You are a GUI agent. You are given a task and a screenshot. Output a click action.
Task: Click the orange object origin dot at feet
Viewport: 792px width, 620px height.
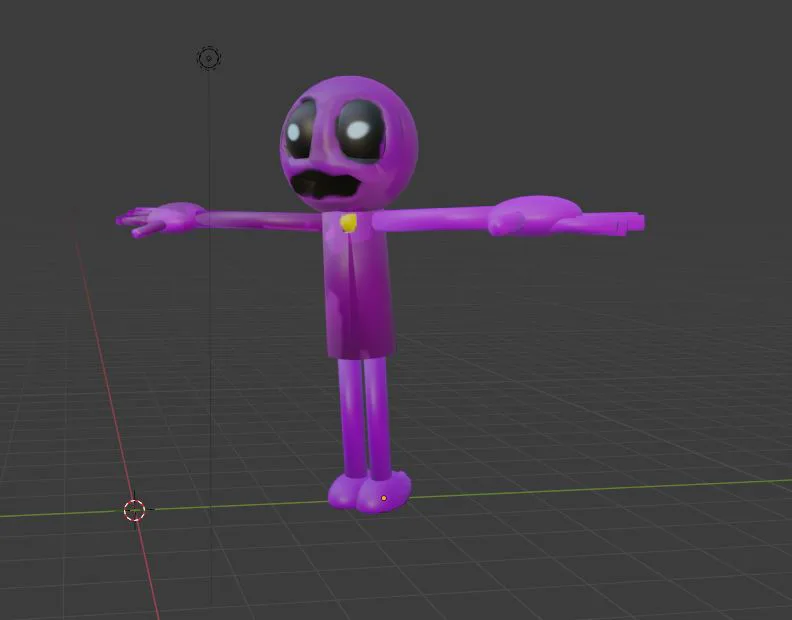coord(384,498)
